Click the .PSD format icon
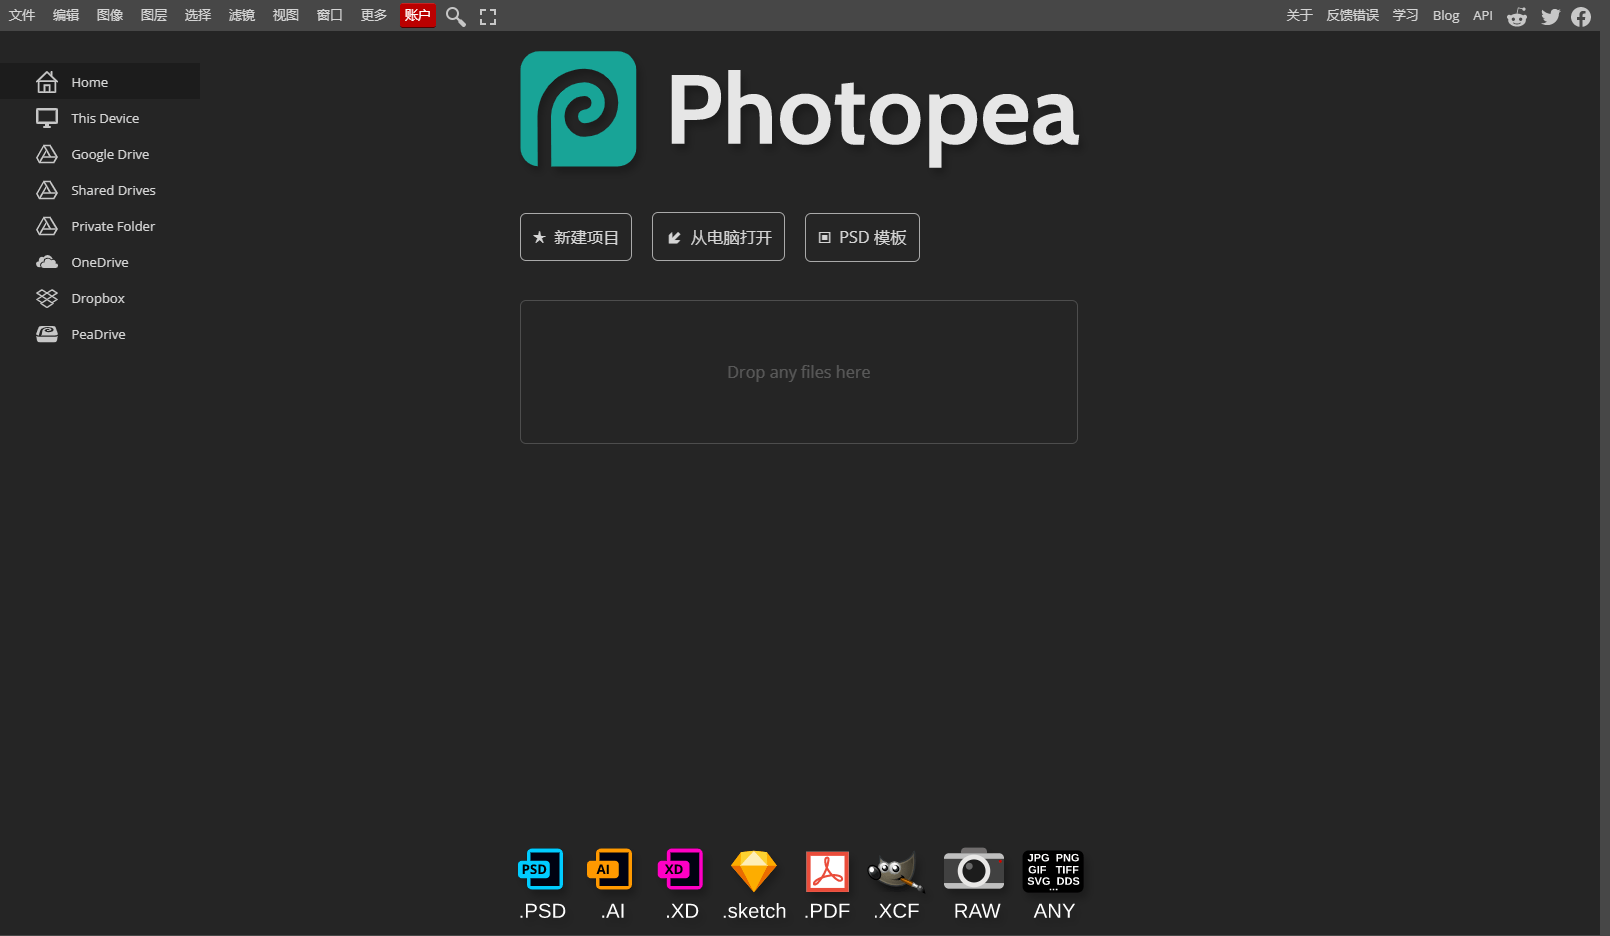This screenshot has height=936, width=1610. [x=541, y=870]
